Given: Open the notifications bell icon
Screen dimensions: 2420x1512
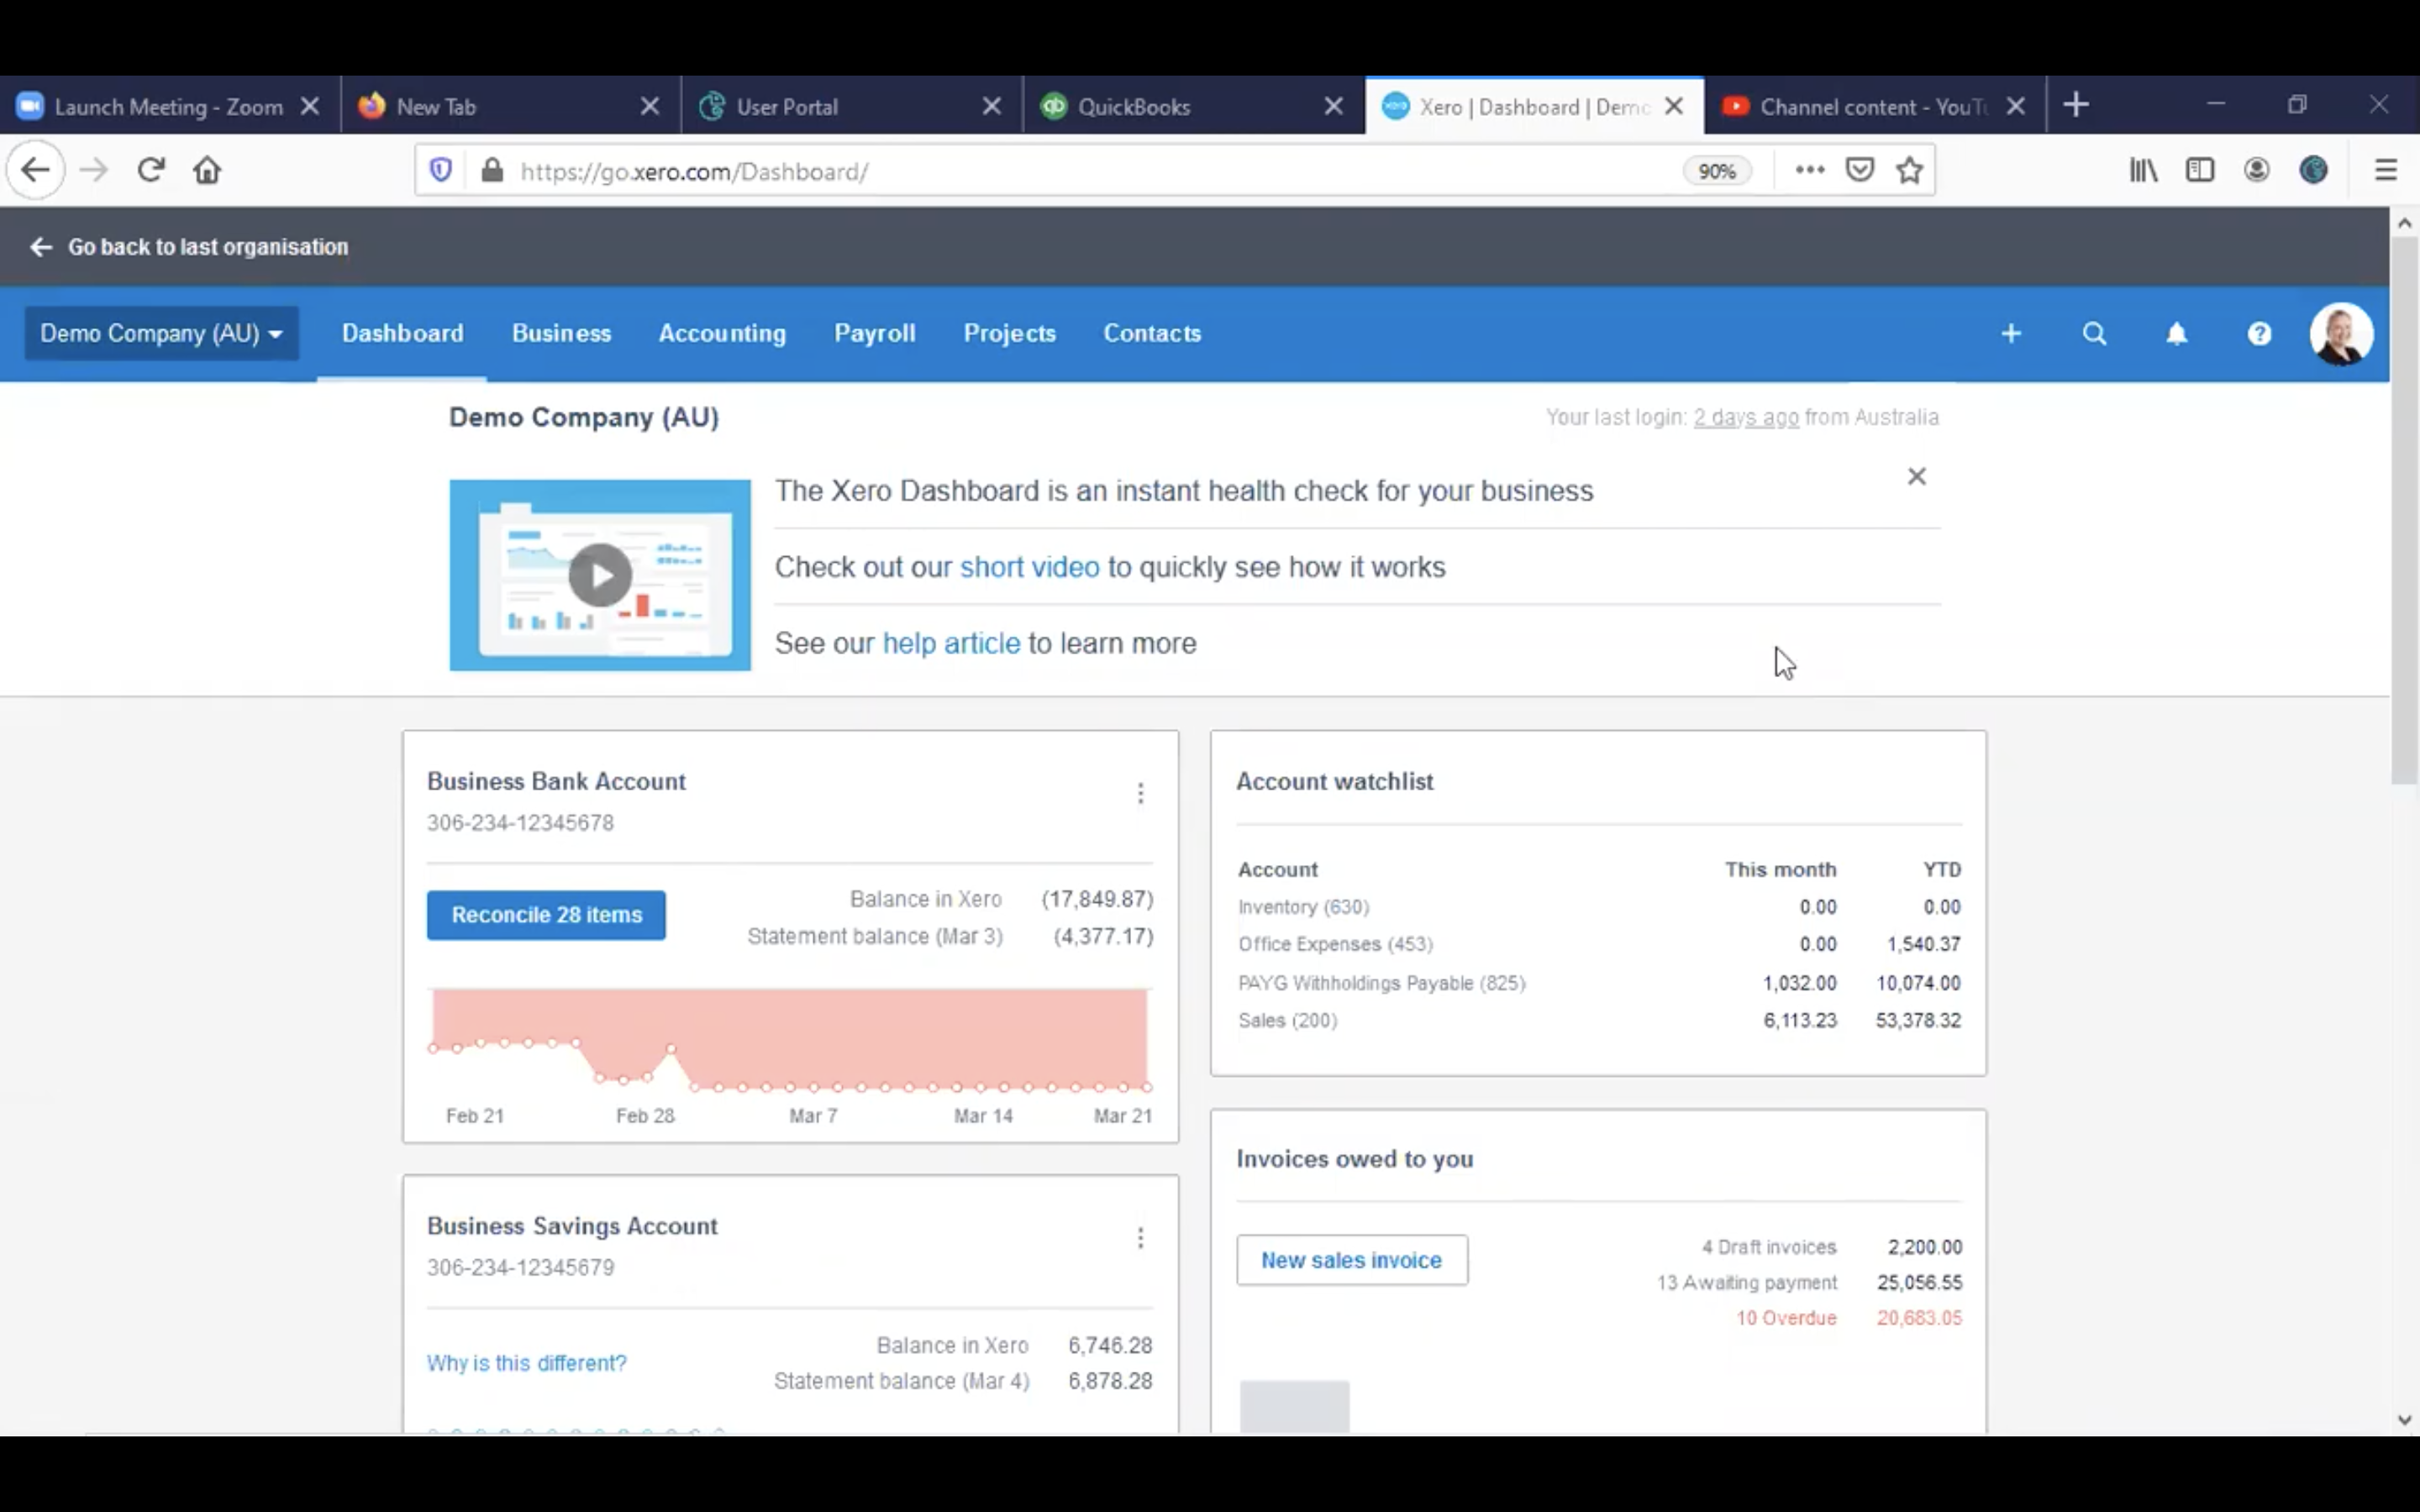Looking at the screenshot, I should [2177, 334].
